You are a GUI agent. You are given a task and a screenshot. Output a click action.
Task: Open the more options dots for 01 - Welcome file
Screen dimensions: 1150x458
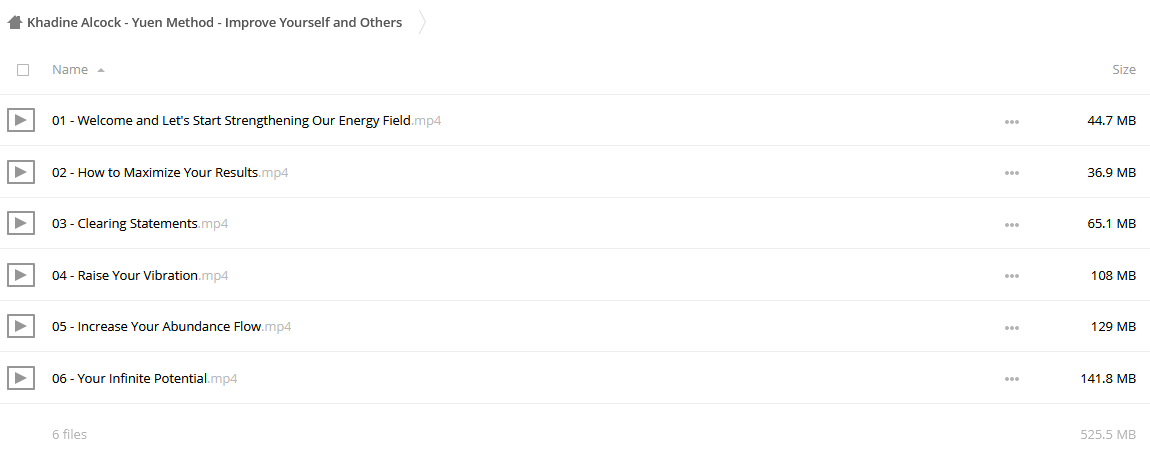coord(1011,122)
